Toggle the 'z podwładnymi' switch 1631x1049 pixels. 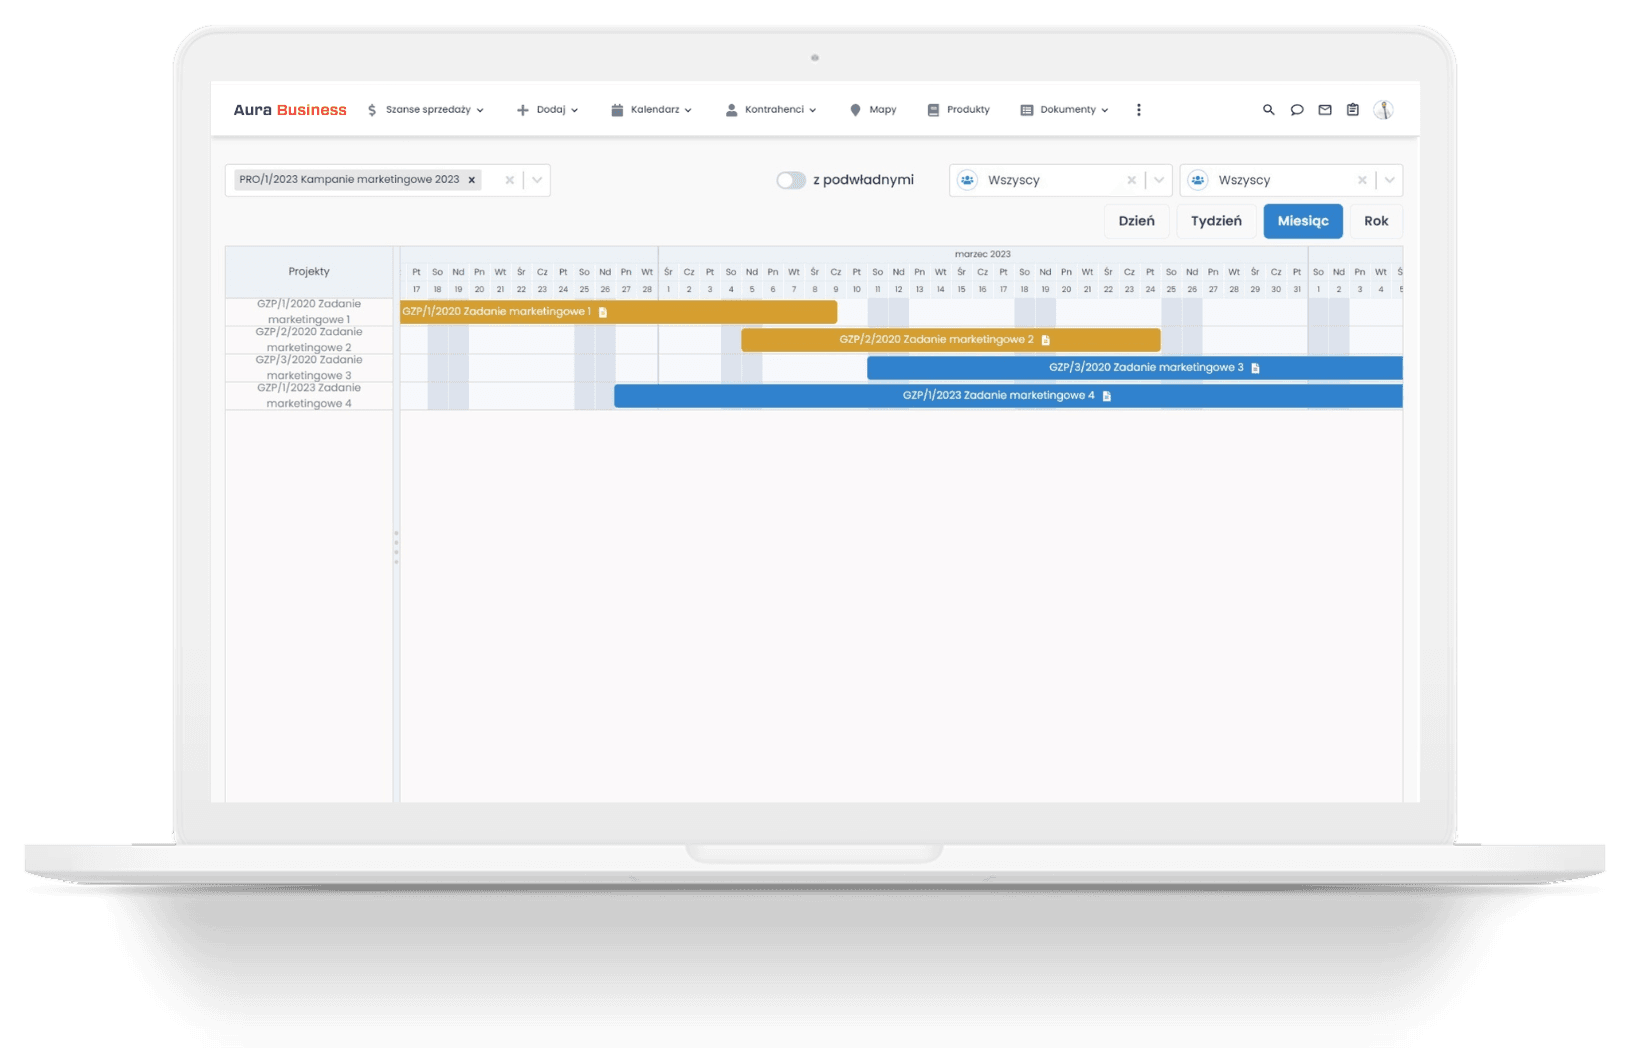point(790,180)
